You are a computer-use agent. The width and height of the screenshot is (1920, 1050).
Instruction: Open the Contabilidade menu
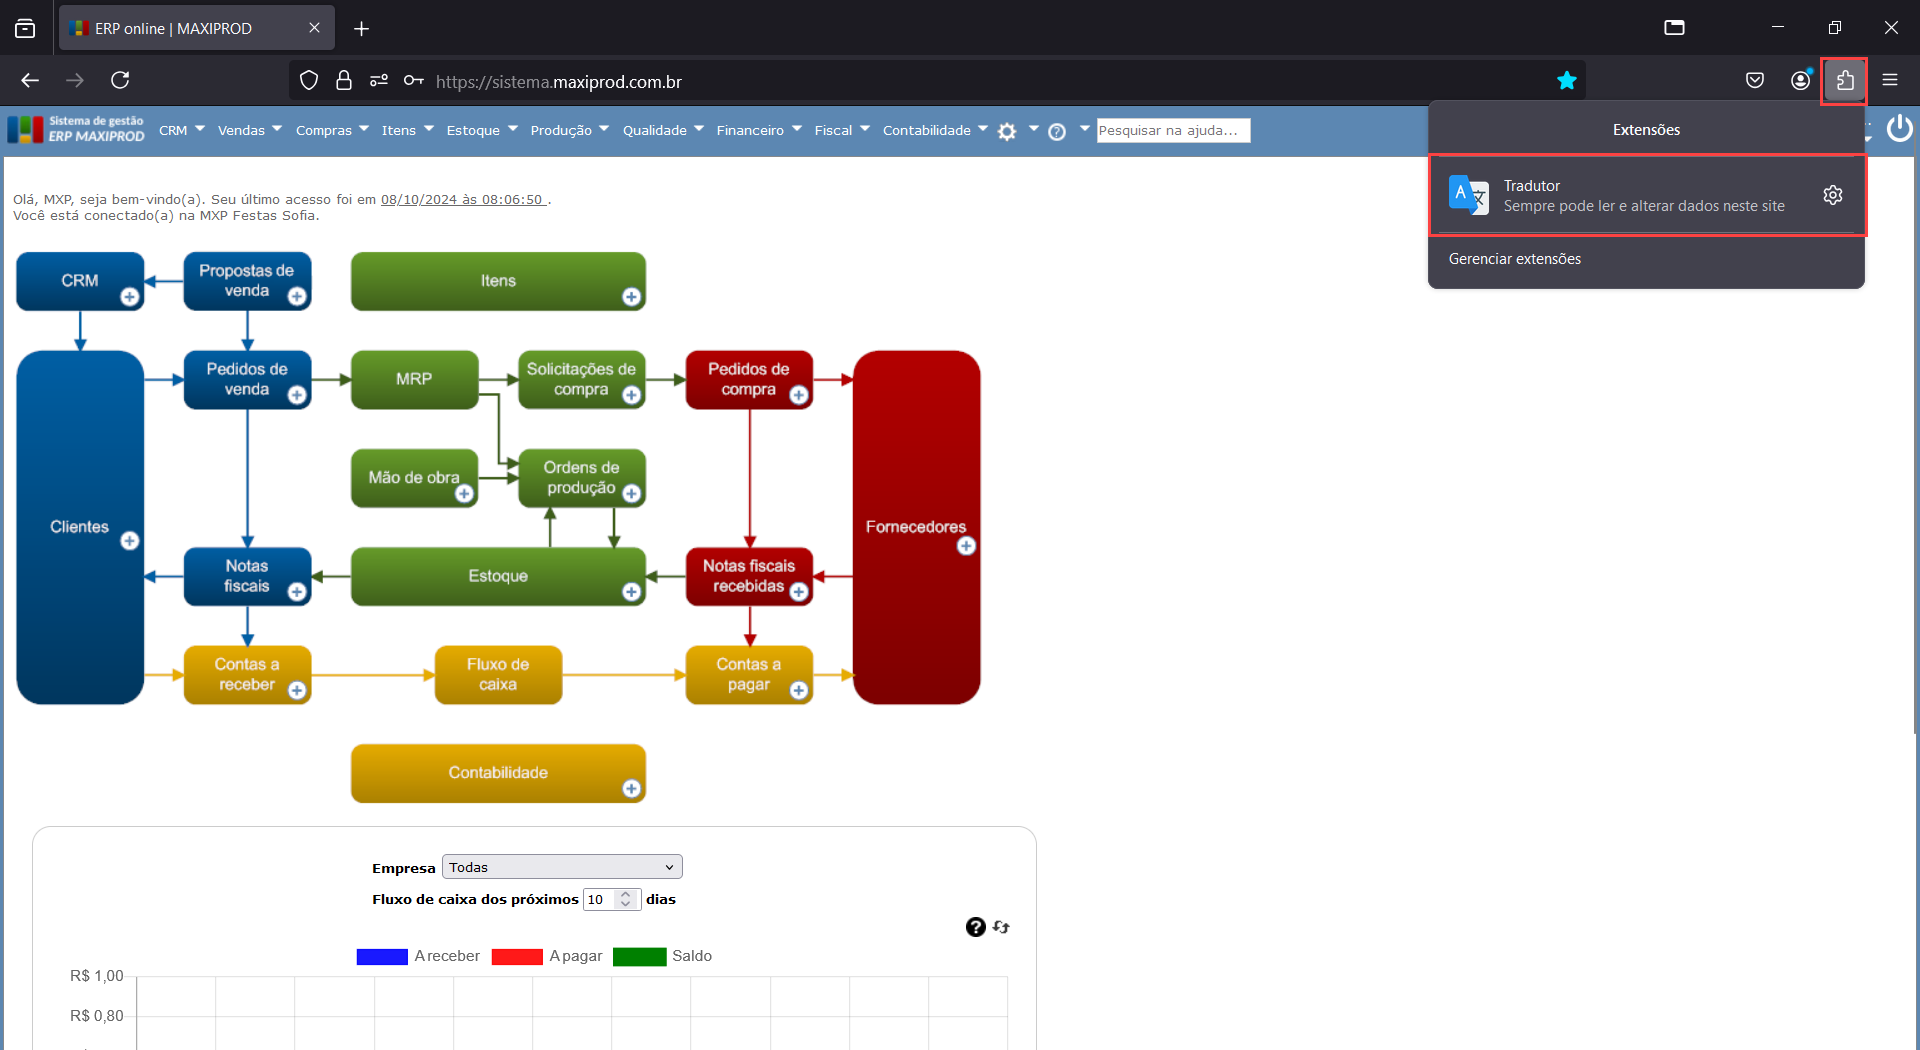tap(935, 130)
